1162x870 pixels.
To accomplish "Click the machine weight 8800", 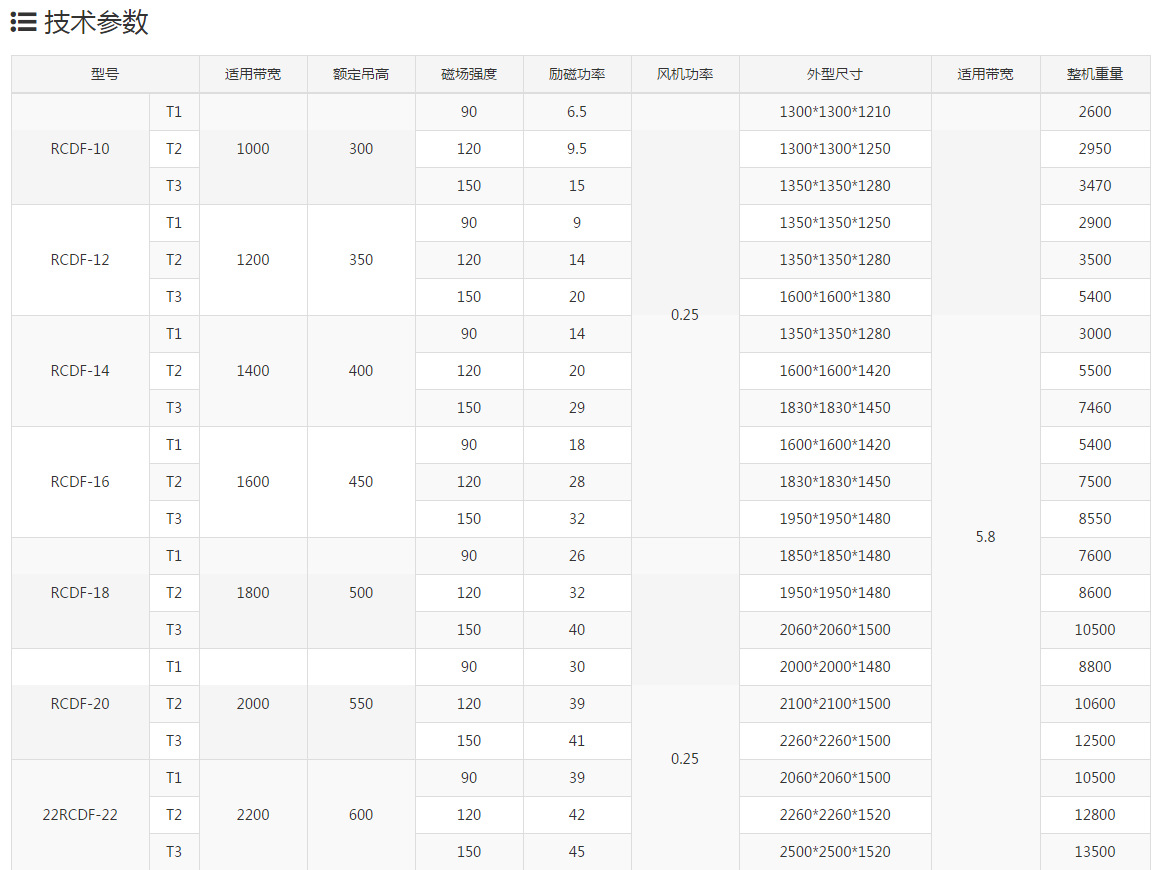I will [x=1095, y=667].
